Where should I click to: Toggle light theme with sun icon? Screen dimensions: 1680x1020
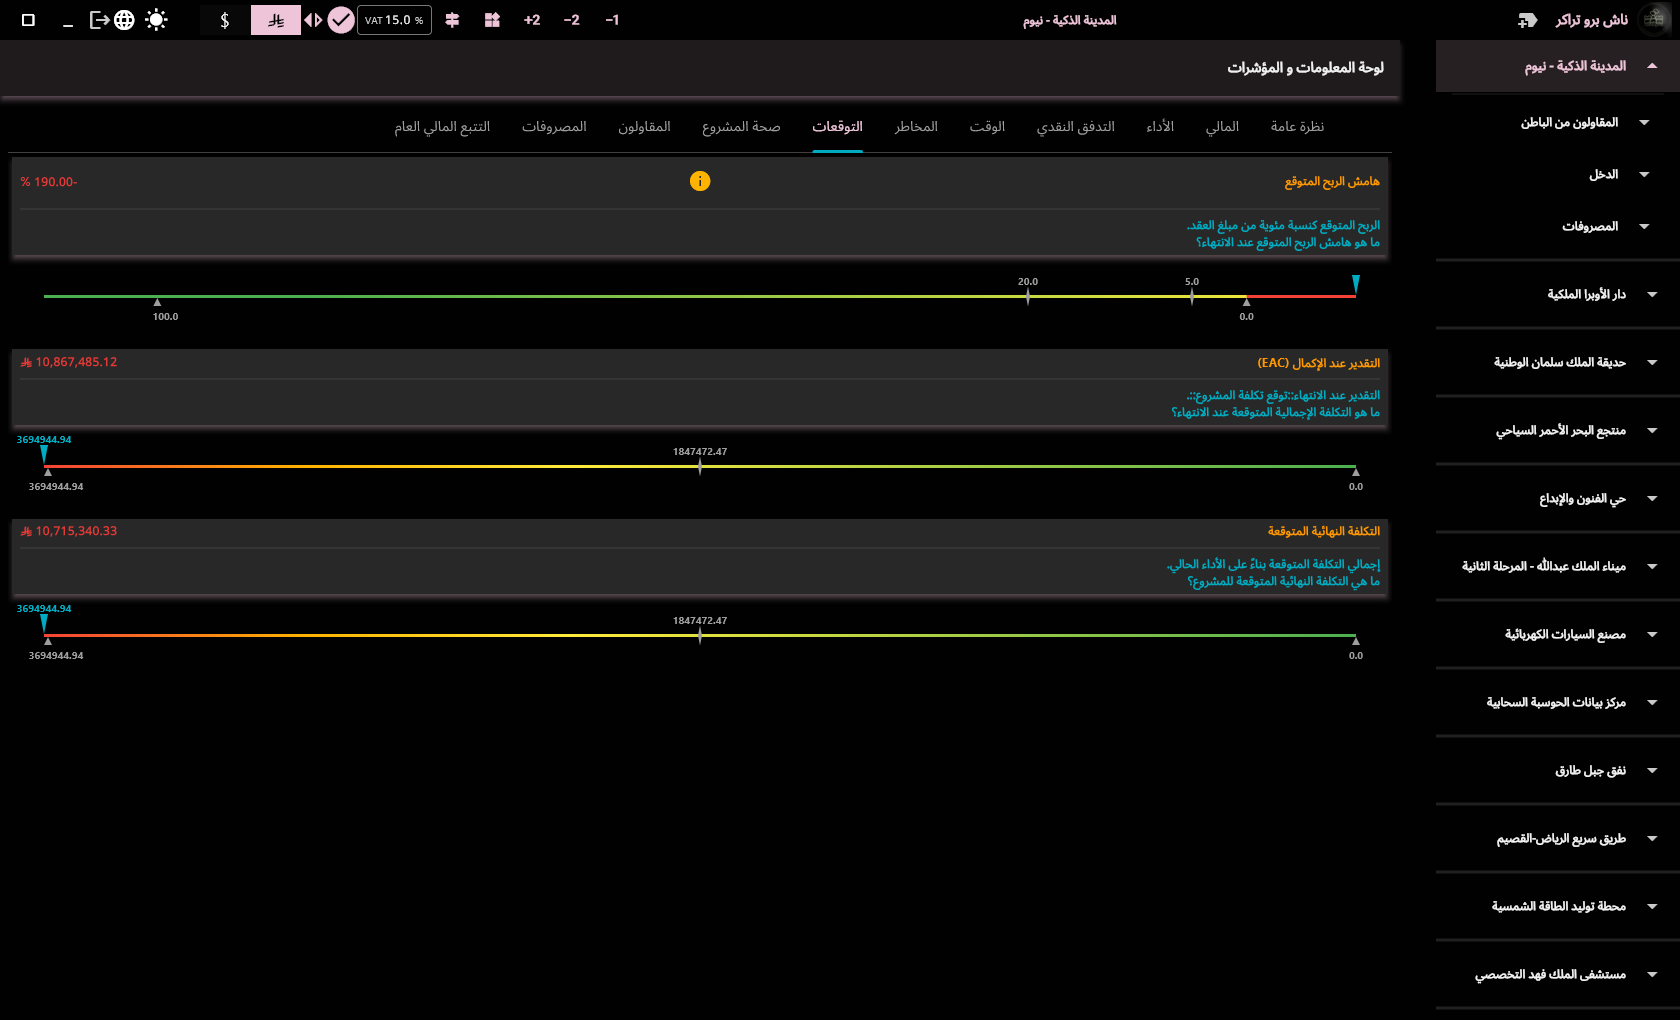(x=156, y=20)
